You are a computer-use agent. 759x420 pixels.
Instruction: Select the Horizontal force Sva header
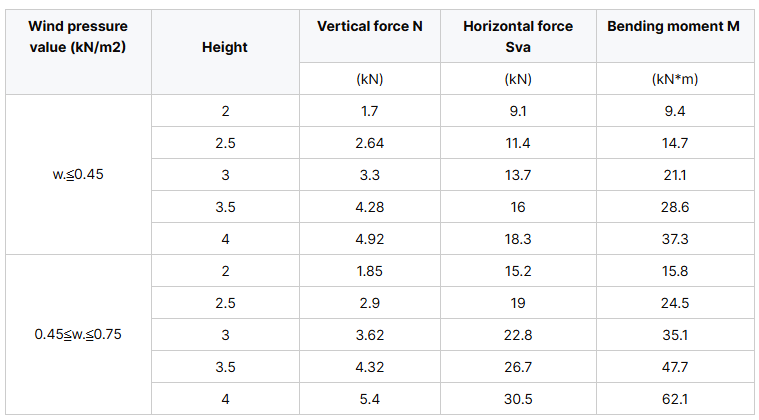coord(518,37)
